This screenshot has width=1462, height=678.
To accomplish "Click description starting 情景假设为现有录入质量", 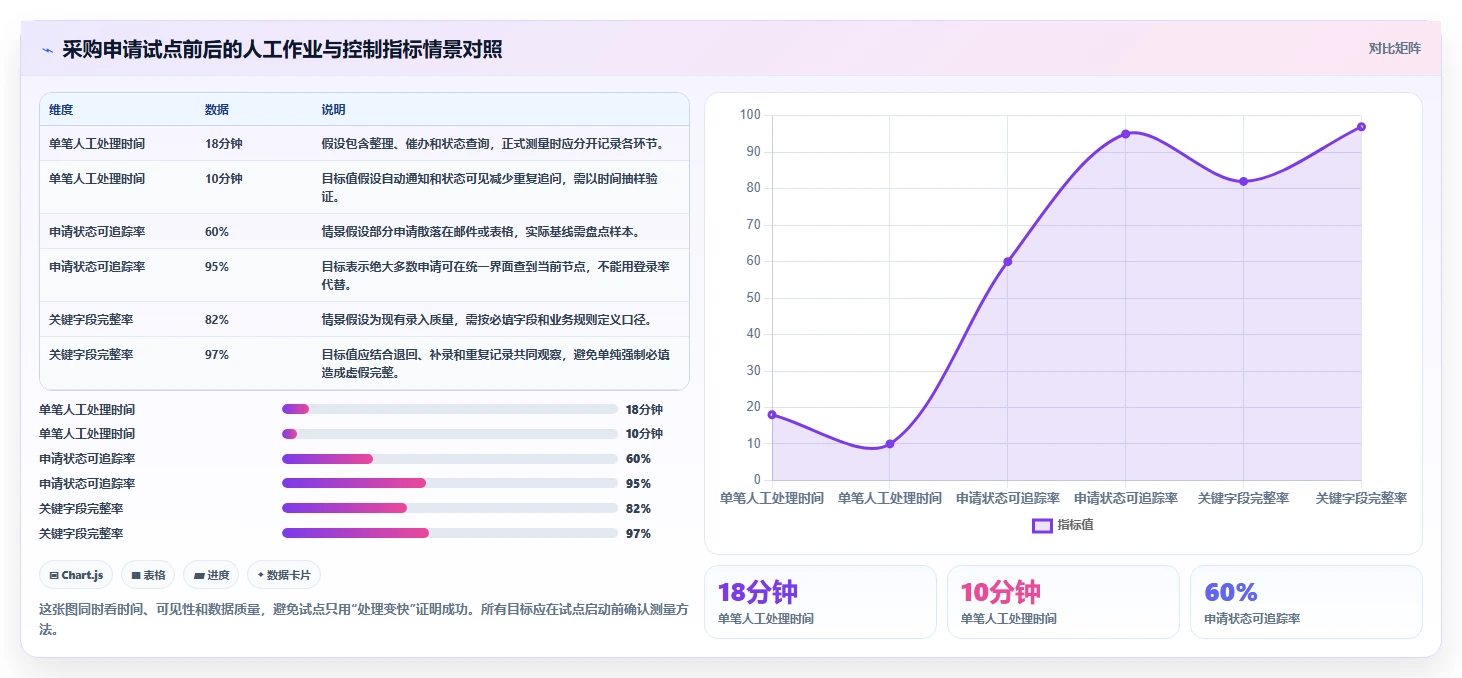I will click(487, 320).
